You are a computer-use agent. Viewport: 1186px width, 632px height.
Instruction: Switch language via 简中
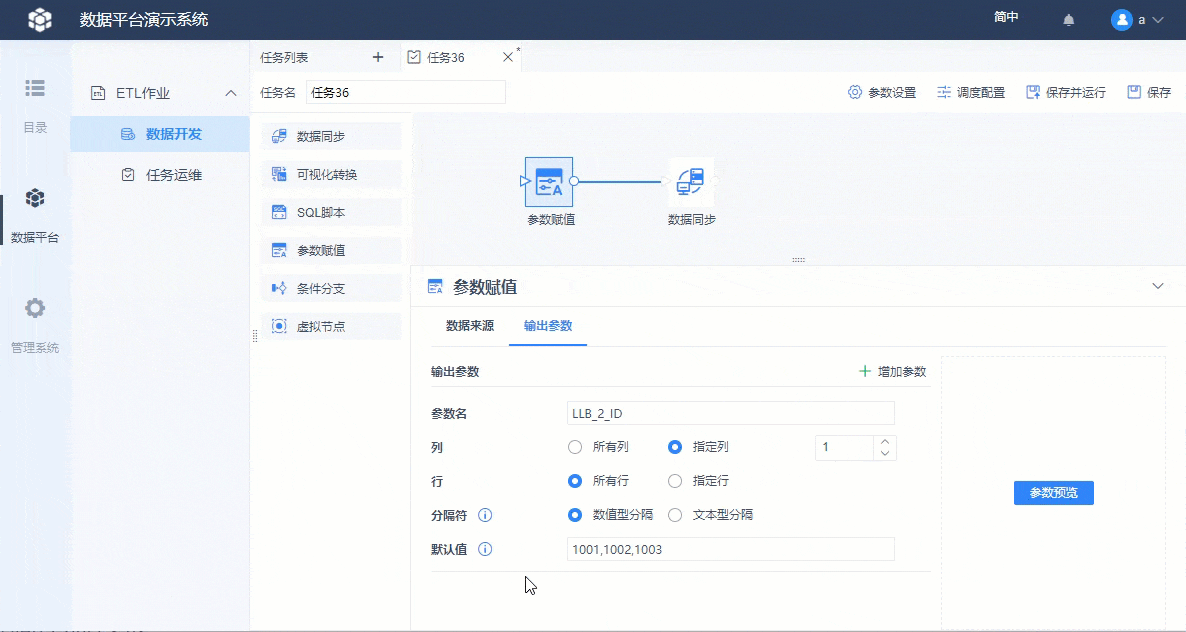[1006, 17]
